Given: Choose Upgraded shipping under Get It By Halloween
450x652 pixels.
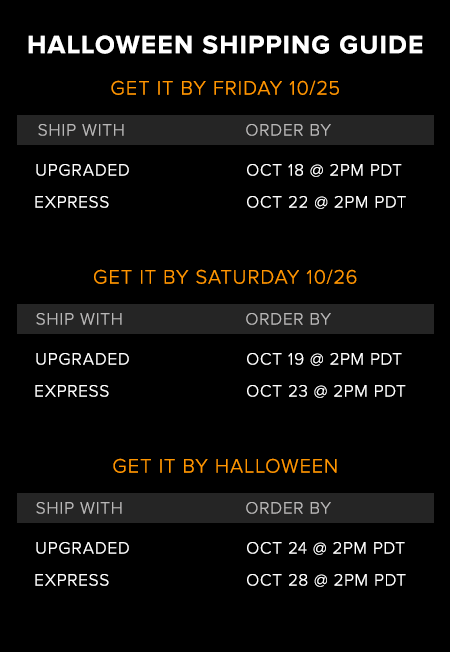Looking at the screenshot, I should [x=82, y=548].
